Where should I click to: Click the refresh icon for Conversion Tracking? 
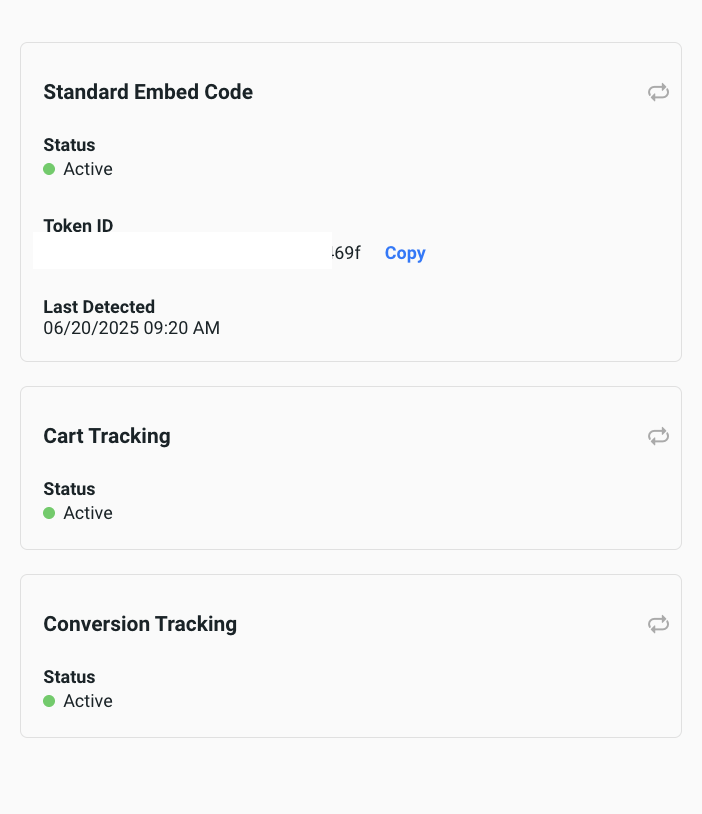(658, 624)
